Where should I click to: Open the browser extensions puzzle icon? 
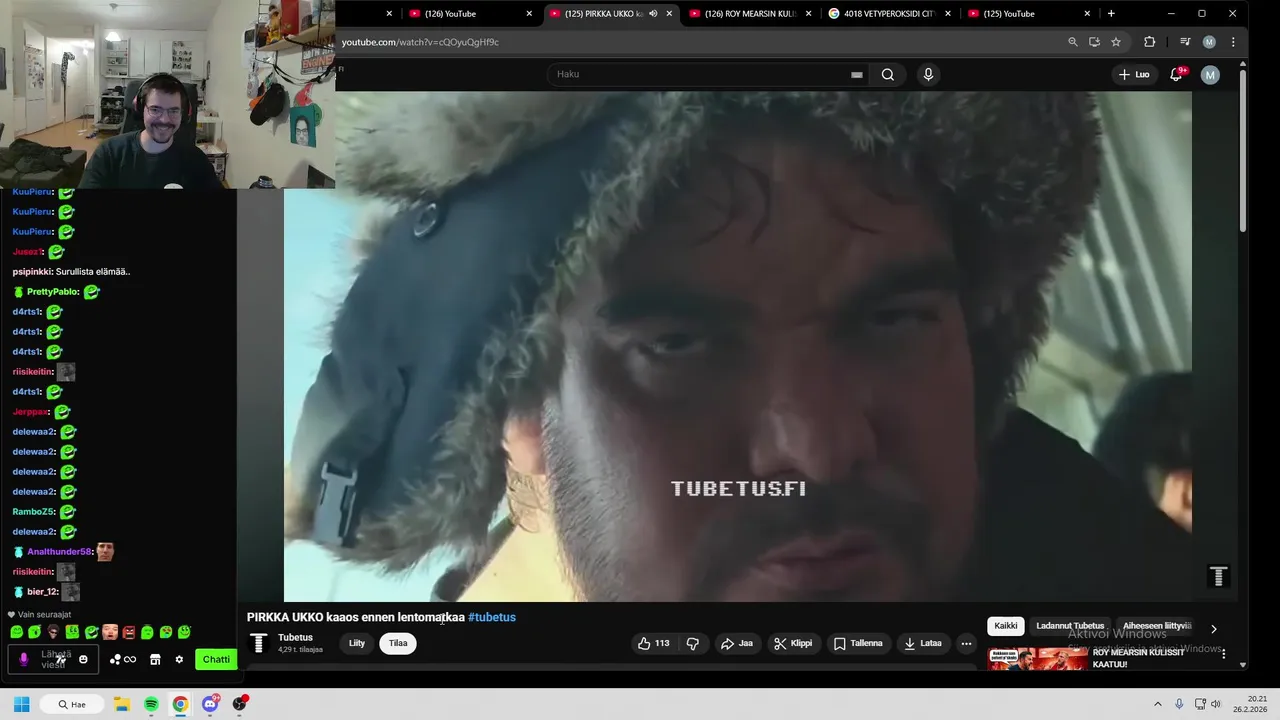click(1149, 42)
